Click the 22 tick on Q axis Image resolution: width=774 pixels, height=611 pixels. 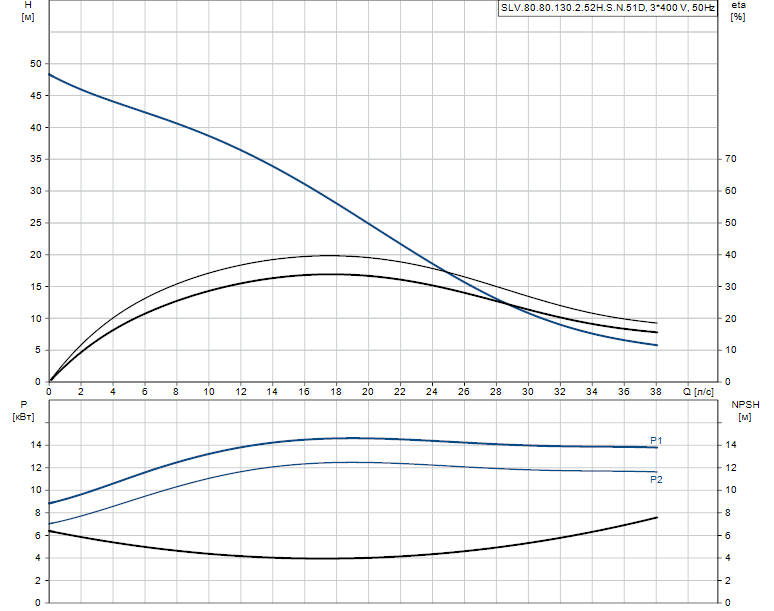399,391
